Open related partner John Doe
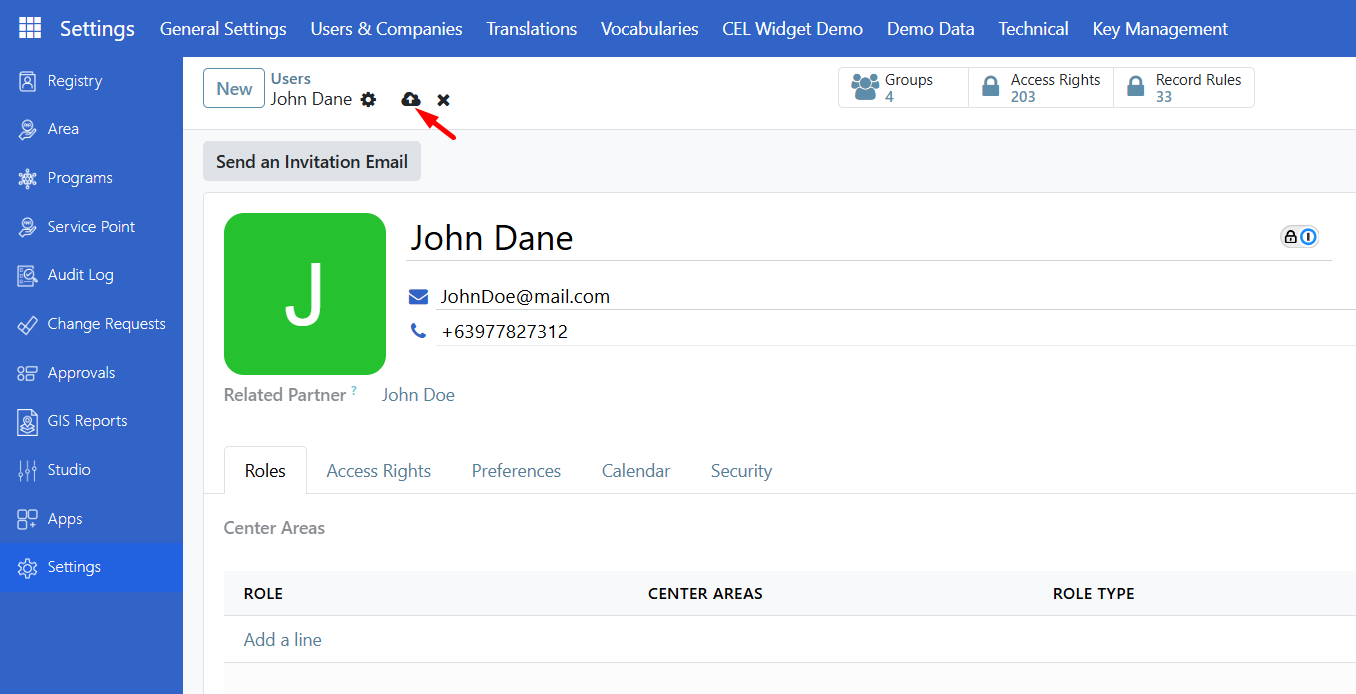This screenshot has width=1356, height=694. [x=418, y=394]
